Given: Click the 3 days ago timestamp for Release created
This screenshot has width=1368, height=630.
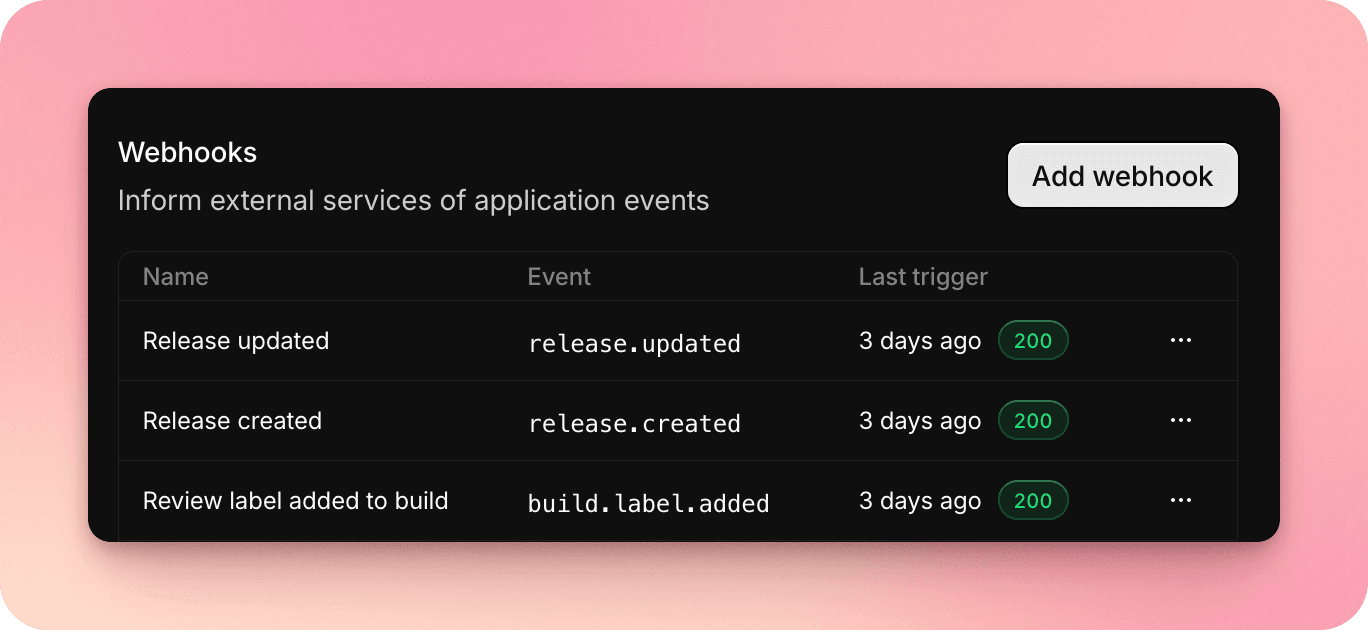Looking at the screenshot, I should (x=919, y=420).
